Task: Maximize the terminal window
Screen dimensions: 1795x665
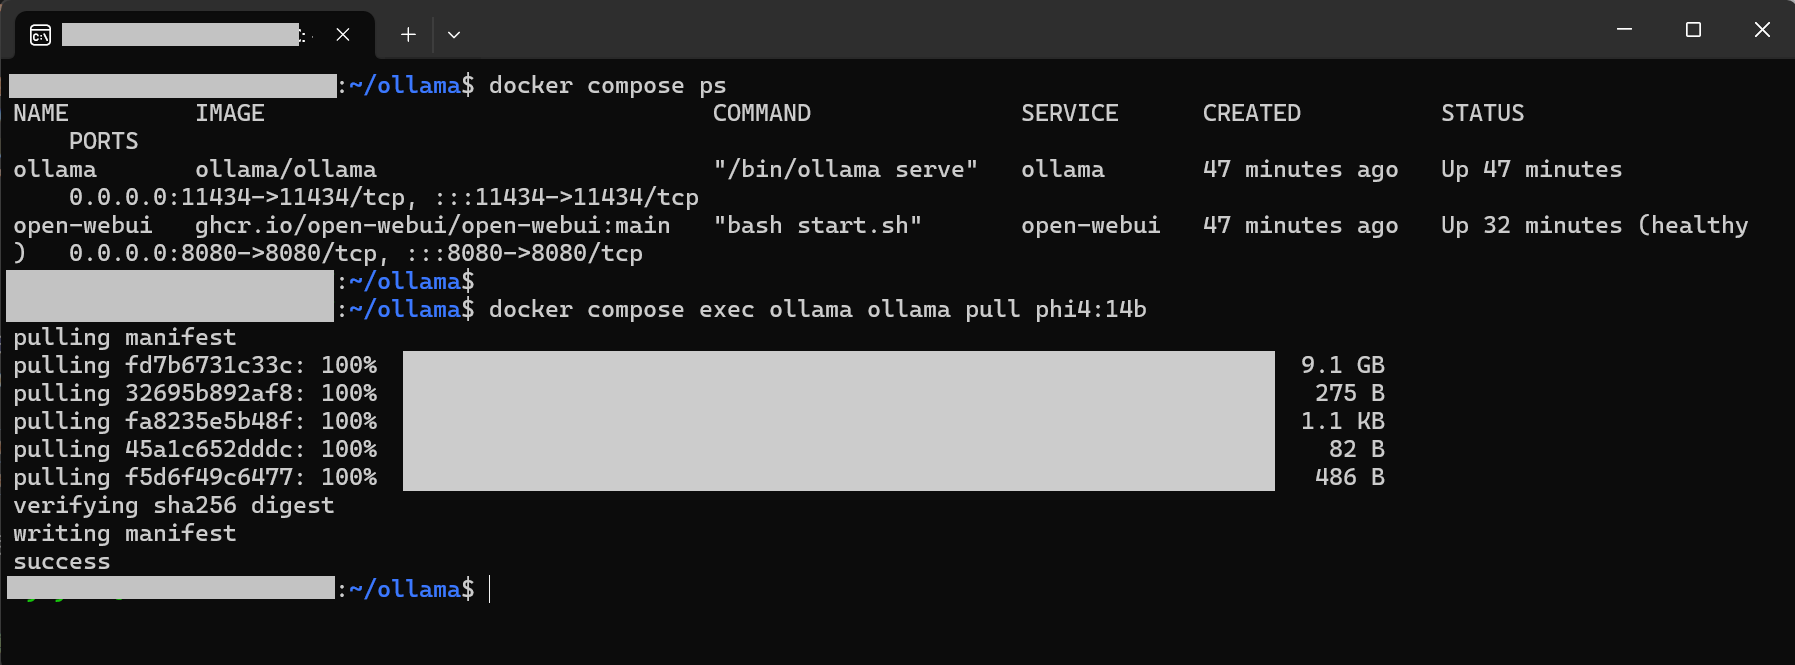Action: click(x=1693, y=30)
